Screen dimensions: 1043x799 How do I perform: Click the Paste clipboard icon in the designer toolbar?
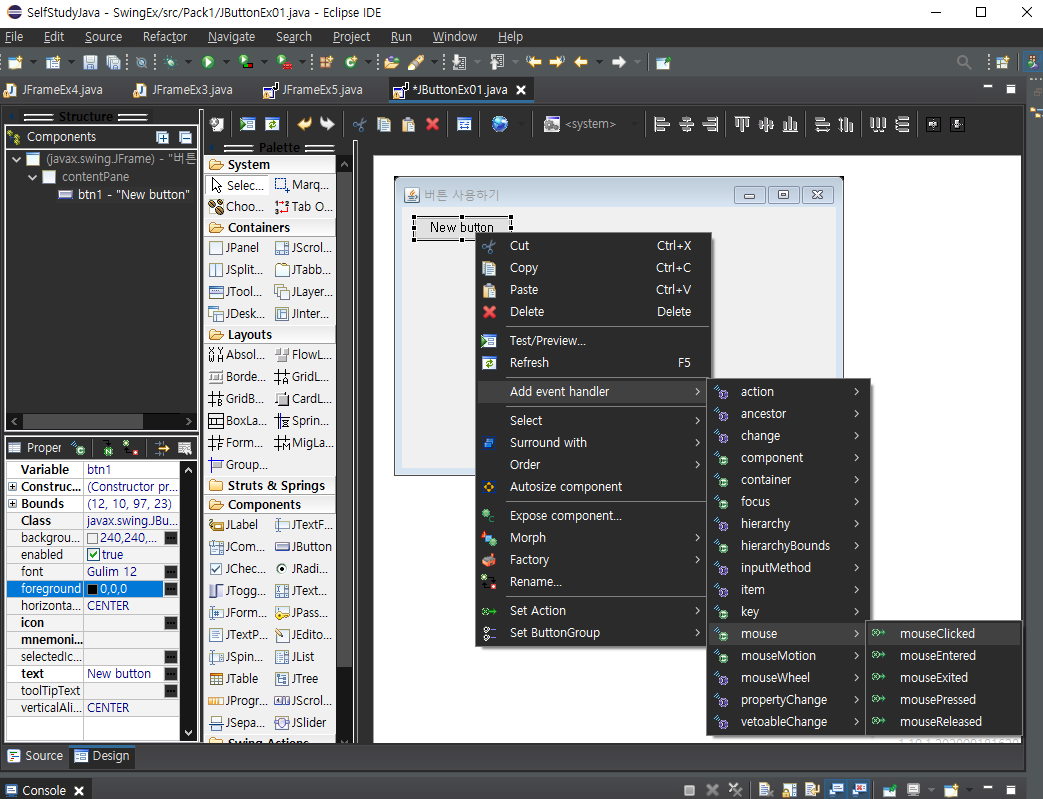click(x=408, y=124)
